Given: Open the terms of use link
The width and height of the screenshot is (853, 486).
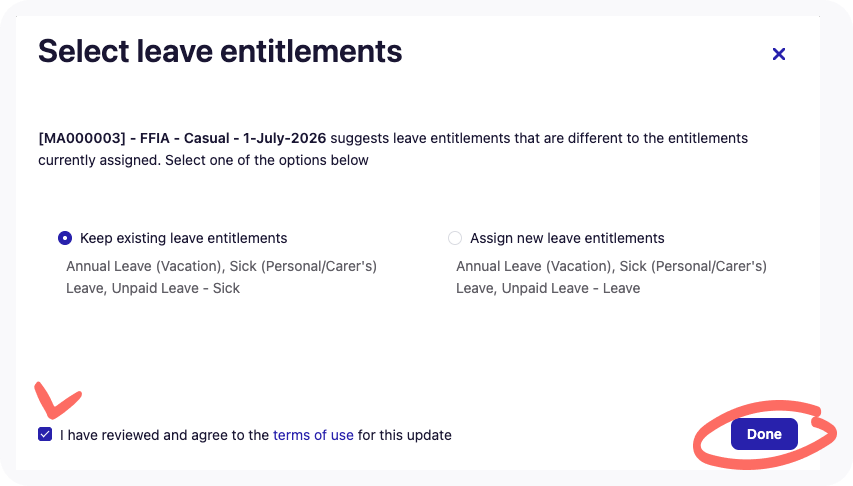Looking at the screenshot, I should 313,435.
